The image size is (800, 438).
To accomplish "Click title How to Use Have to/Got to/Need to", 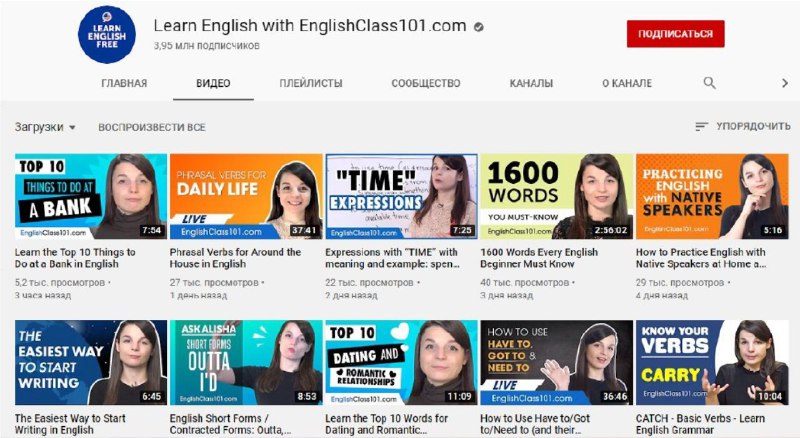I will (535, 424).
